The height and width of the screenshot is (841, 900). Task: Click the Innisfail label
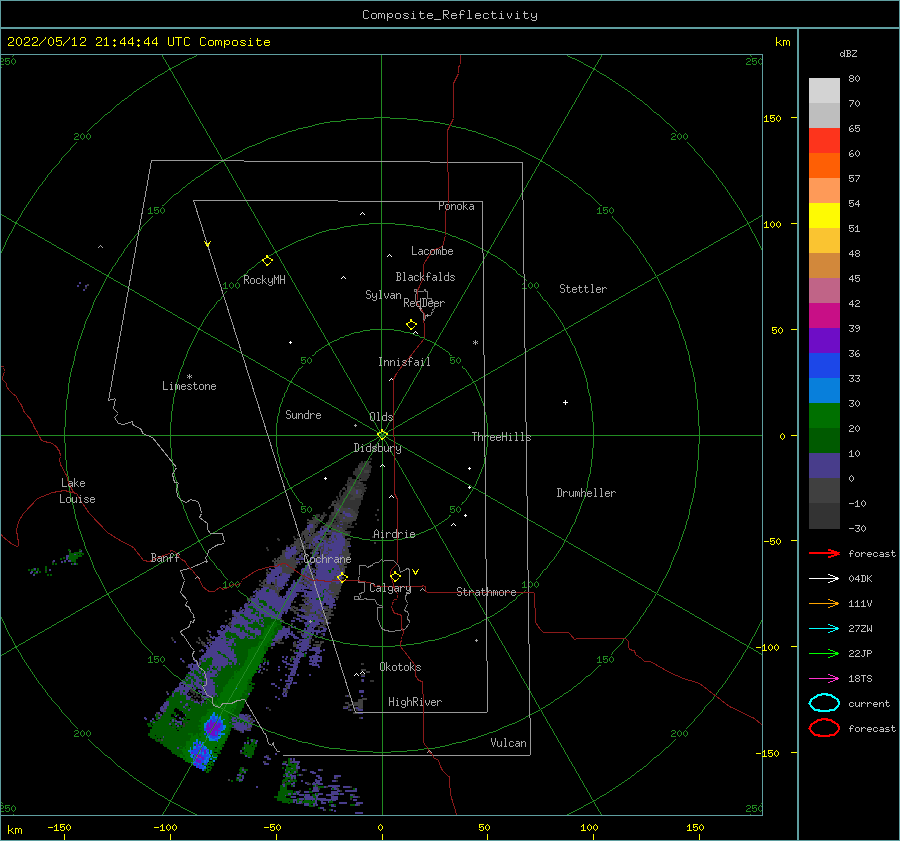[404, 362]
